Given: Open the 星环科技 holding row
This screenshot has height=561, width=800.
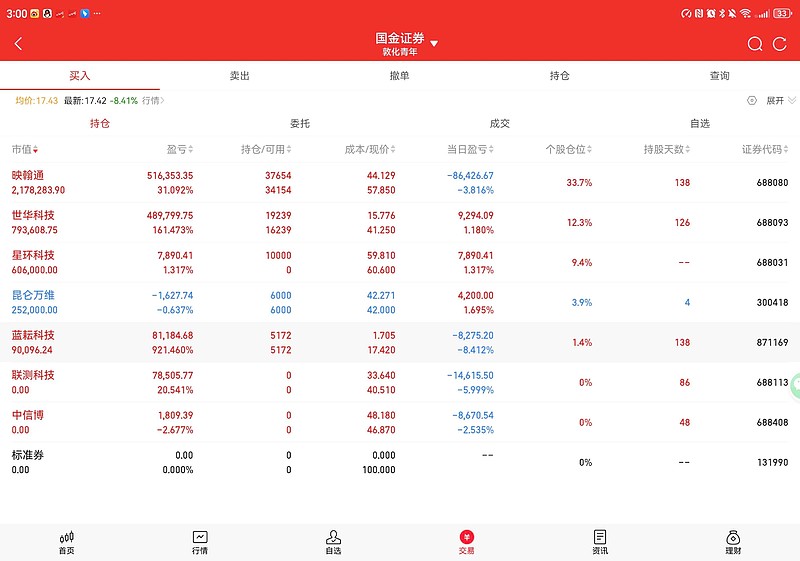Looking at the screenshot, I should (400, 263).
